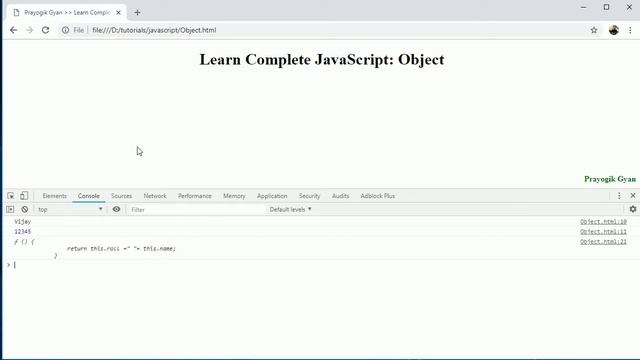Open the Sources tab

122,196
